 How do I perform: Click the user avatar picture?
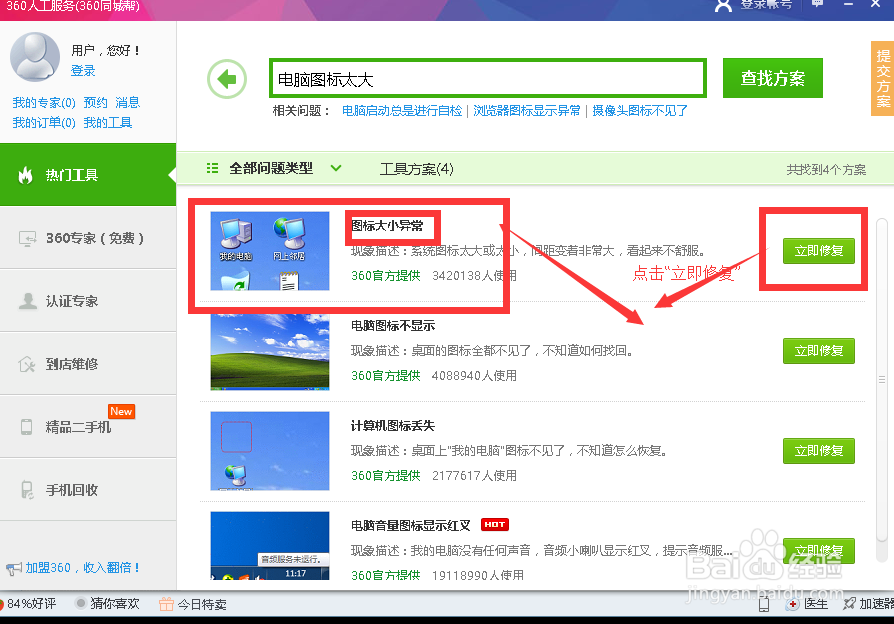click(x=35, y=56)
